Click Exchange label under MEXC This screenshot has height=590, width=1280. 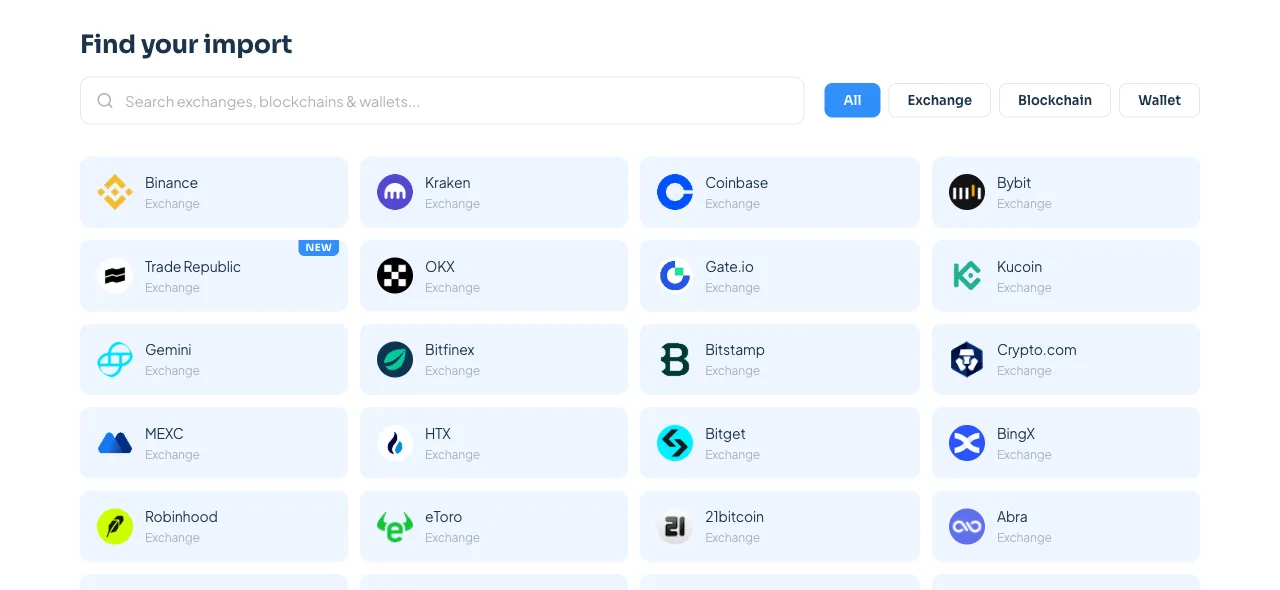(172, 455)
